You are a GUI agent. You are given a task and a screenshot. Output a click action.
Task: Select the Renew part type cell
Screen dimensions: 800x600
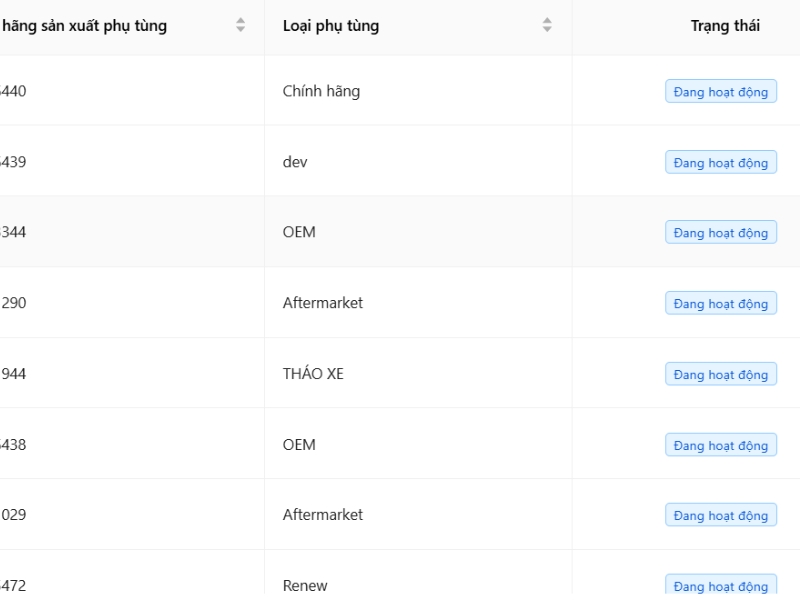point(305,586)
